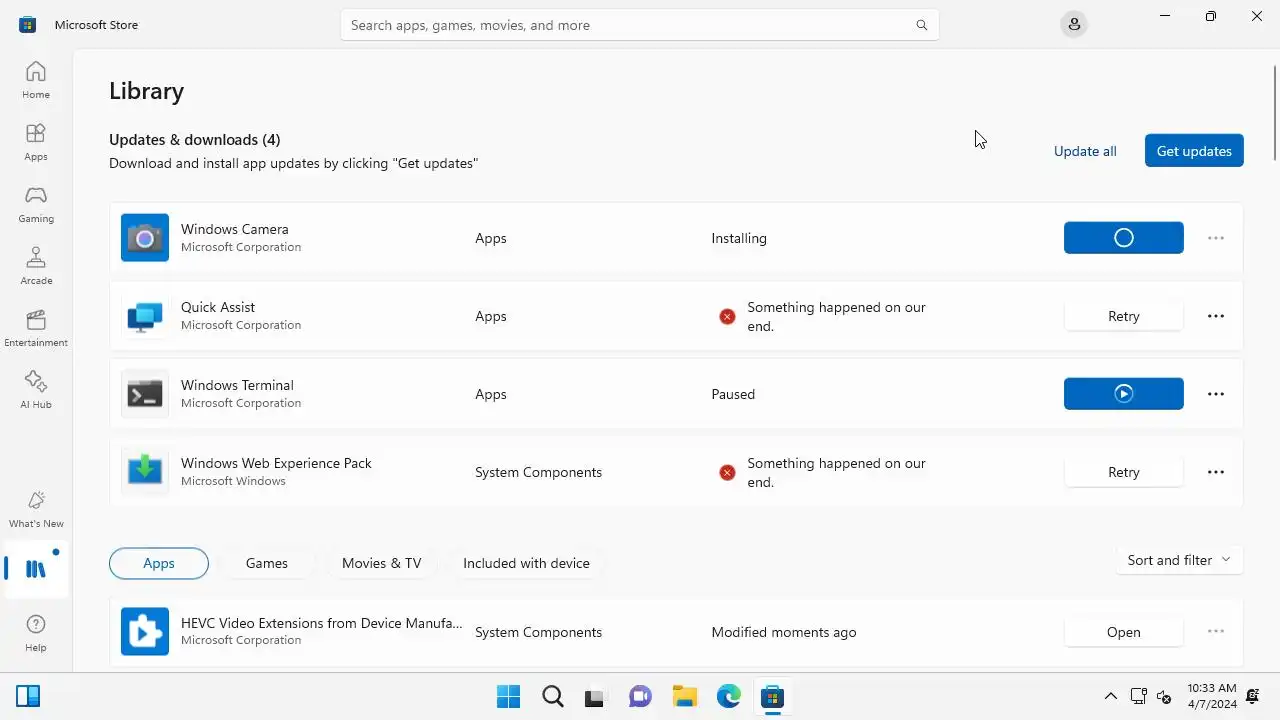Click the Microsoft Store logo in title bar
1280x720 pixels.
(x=28, y=25)
